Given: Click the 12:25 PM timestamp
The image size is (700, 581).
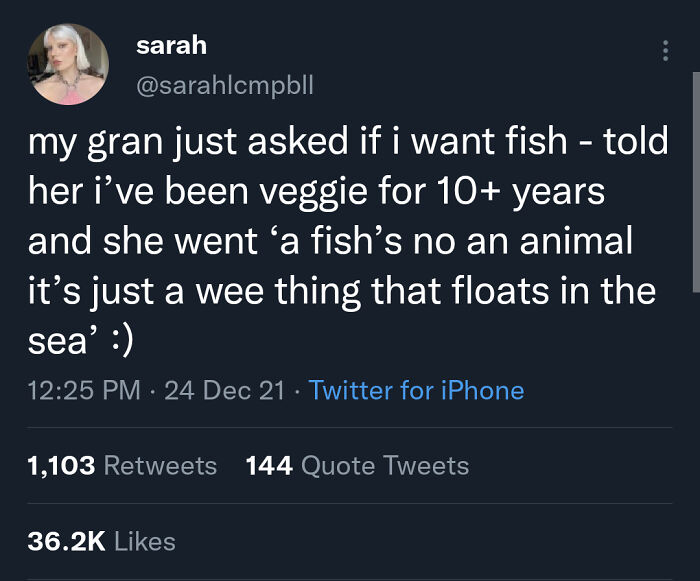Looking at the screenshot, I should [84, 390].
